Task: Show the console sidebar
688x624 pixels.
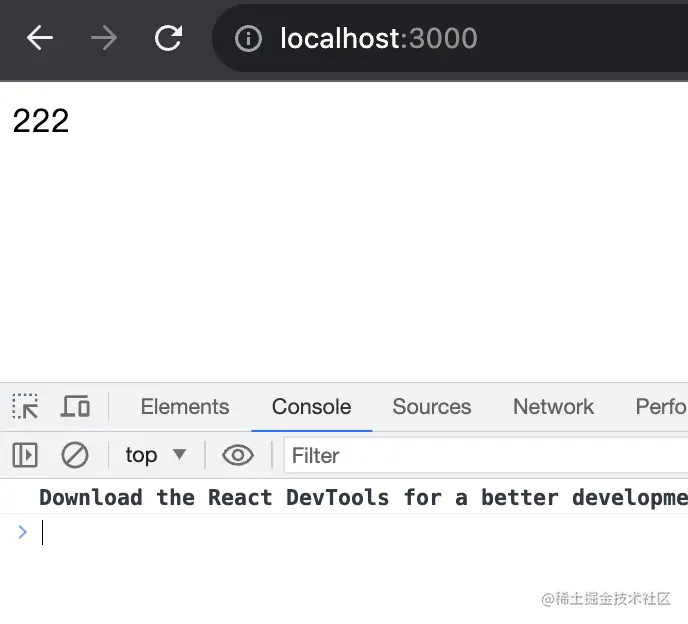Action: [25, 455]
